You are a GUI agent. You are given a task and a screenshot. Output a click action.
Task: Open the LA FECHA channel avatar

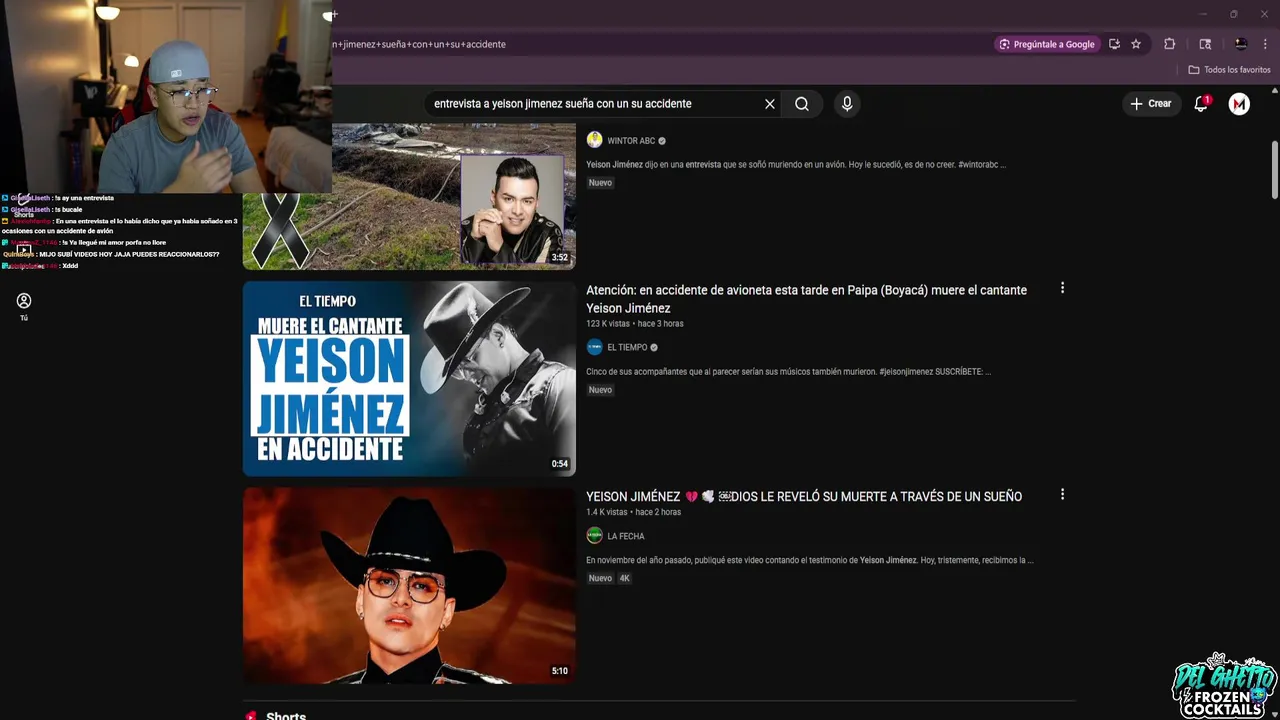pos(594,535)
